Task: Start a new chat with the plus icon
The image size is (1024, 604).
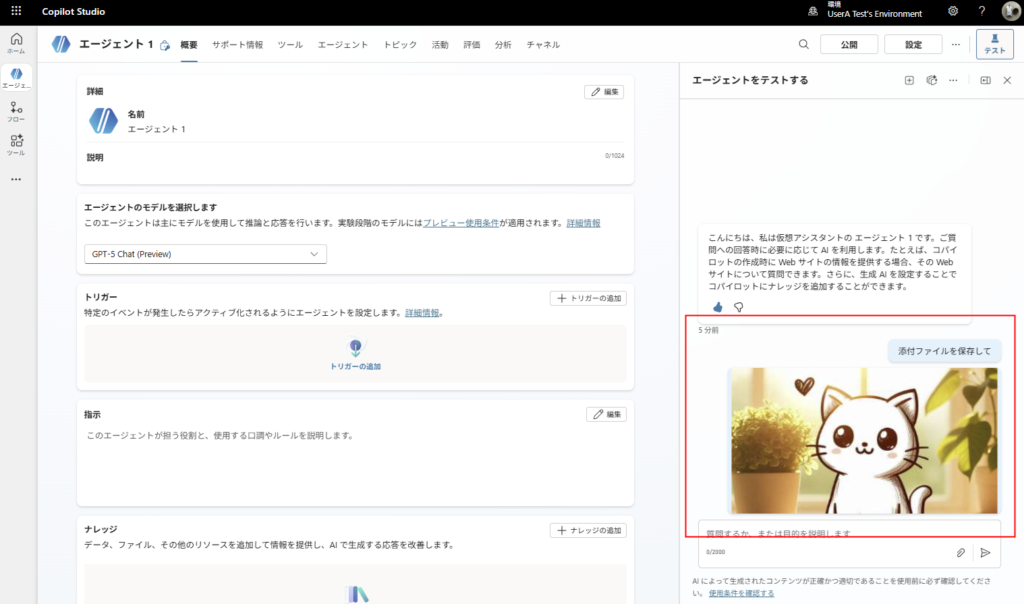Action: point(908,80)
